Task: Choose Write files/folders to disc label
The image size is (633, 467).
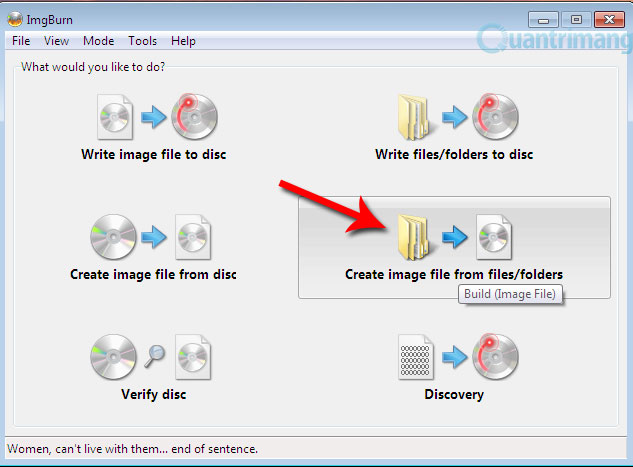Action: [454, 155]
